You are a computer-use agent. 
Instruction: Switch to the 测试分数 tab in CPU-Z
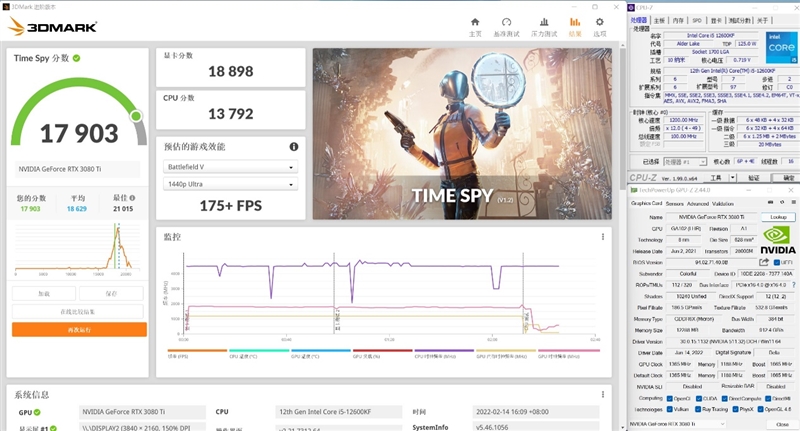point(739,20)
